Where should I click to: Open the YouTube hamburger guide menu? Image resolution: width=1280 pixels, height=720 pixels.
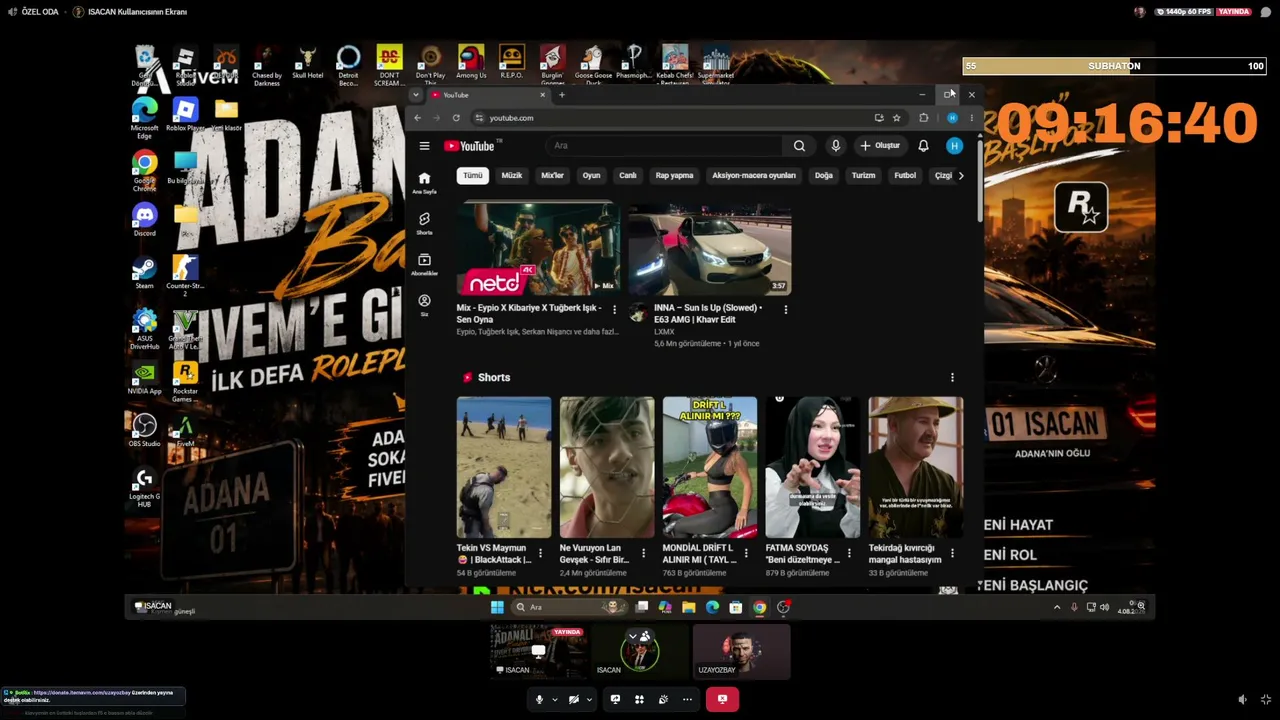(424, 146)
